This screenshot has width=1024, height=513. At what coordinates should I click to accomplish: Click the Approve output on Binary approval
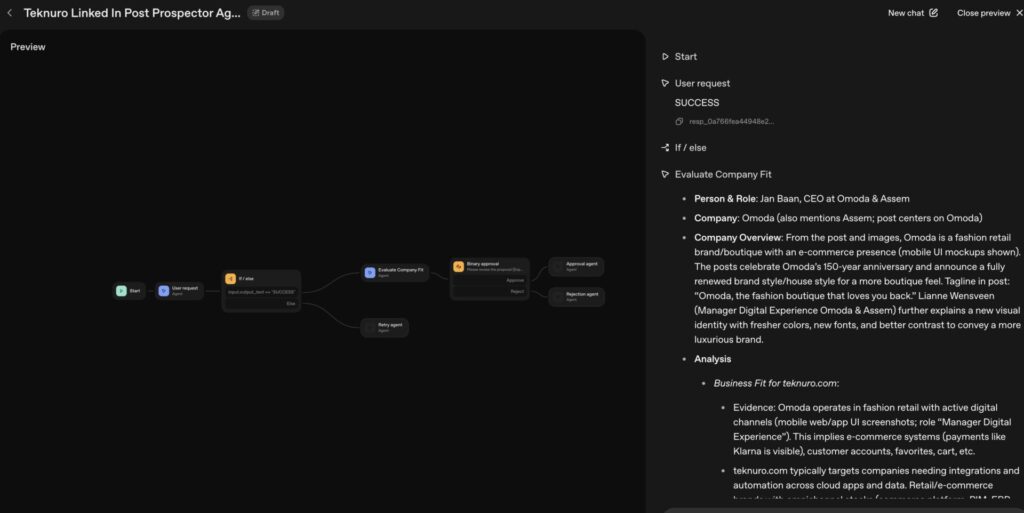click(515, 280)
